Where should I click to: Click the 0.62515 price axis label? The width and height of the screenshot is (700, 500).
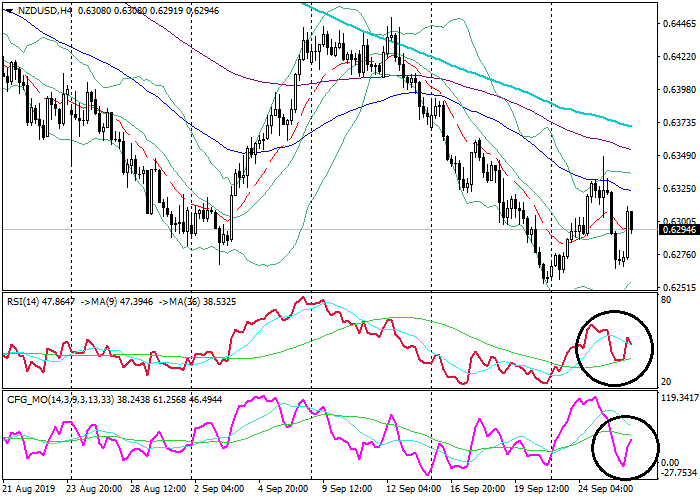677,287
